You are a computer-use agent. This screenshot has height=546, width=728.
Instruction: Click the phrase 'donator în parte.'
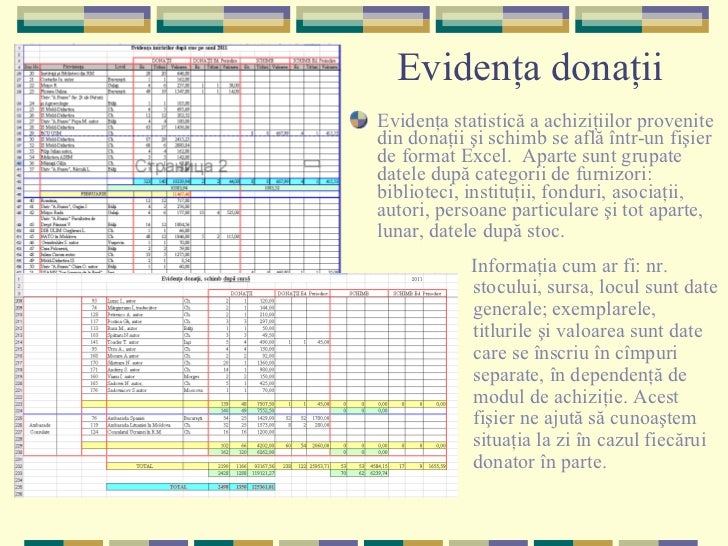pos(540,462)
